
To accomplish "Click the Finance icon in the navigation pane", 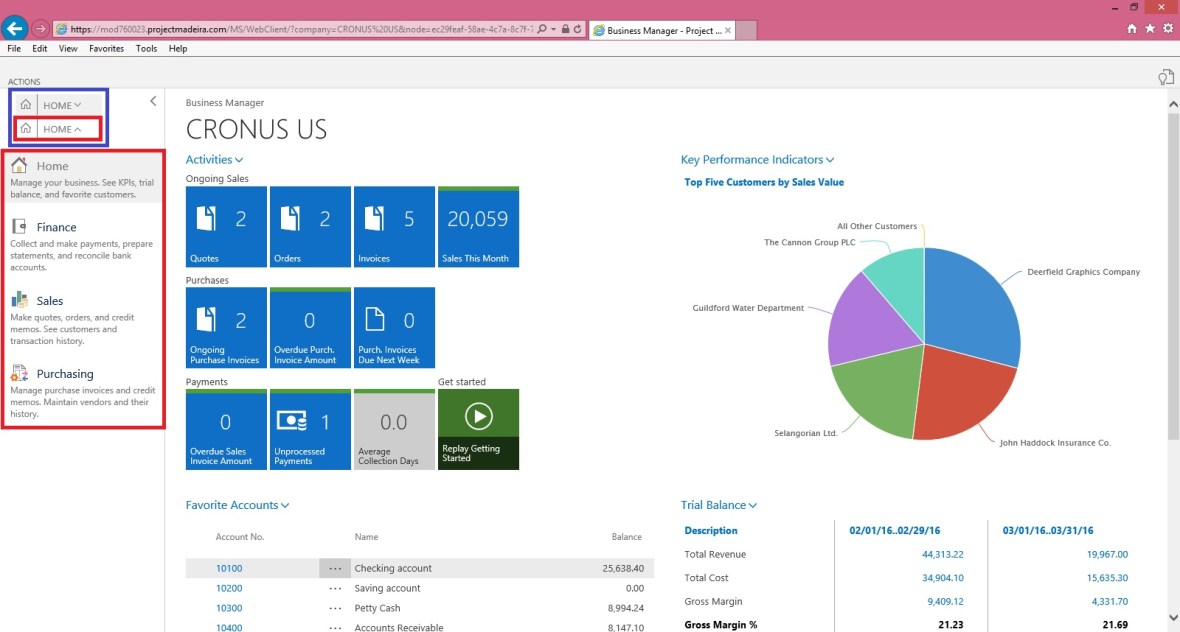I will 19,227.
